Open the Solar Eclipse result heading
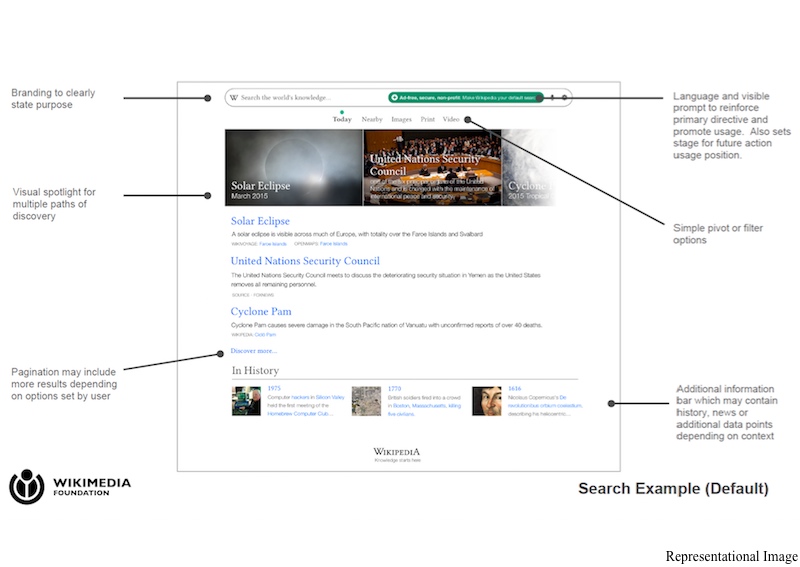The width and height of the screenshot is (800, 567). coord(260,221)
